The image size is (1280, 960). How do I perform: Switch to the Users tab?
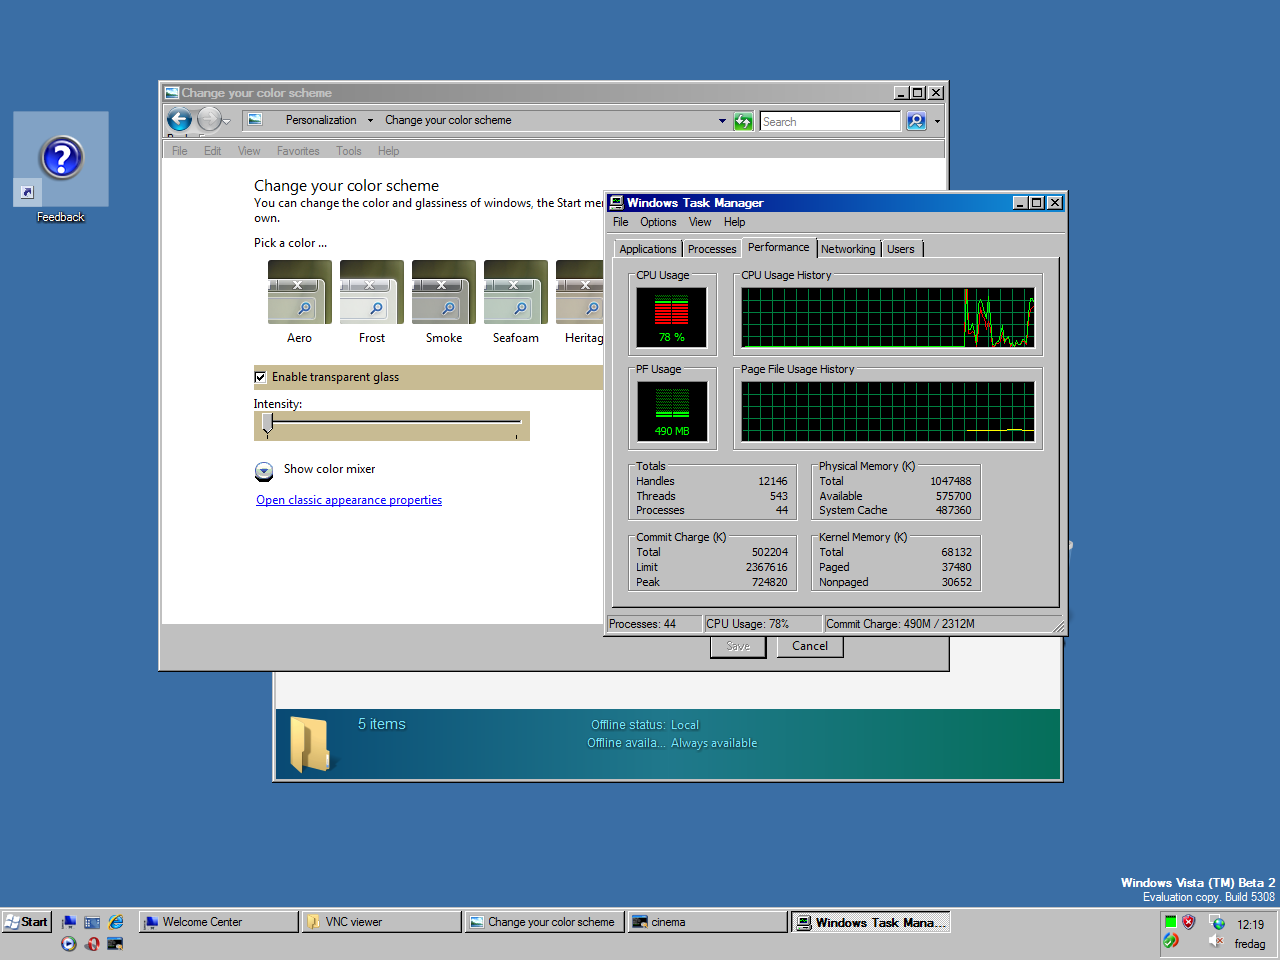901,249
